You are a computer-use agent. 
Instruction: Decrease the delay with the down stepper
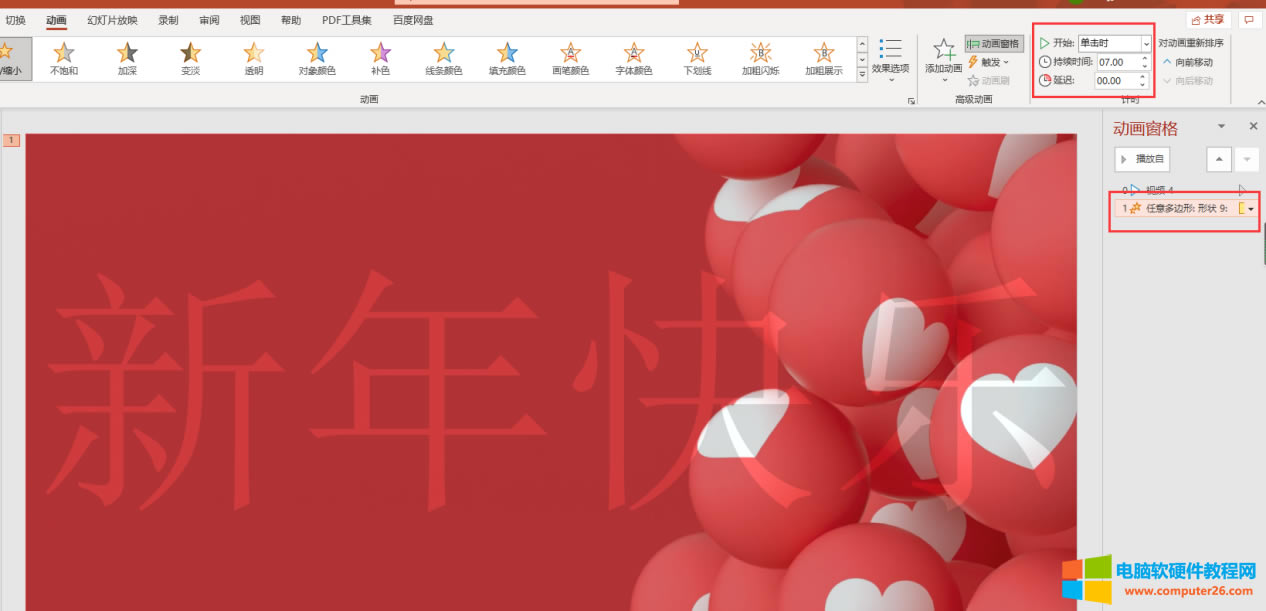coord(1144,84)
